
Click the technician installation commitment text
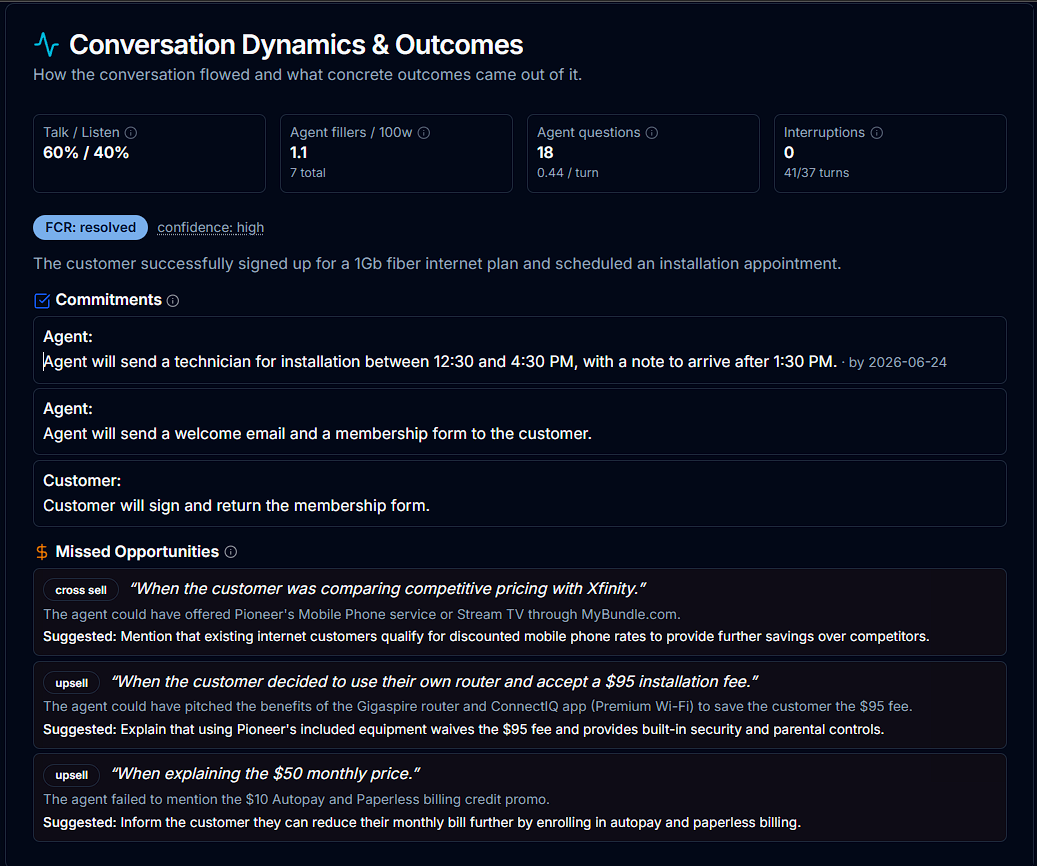(x=440, y=362)
